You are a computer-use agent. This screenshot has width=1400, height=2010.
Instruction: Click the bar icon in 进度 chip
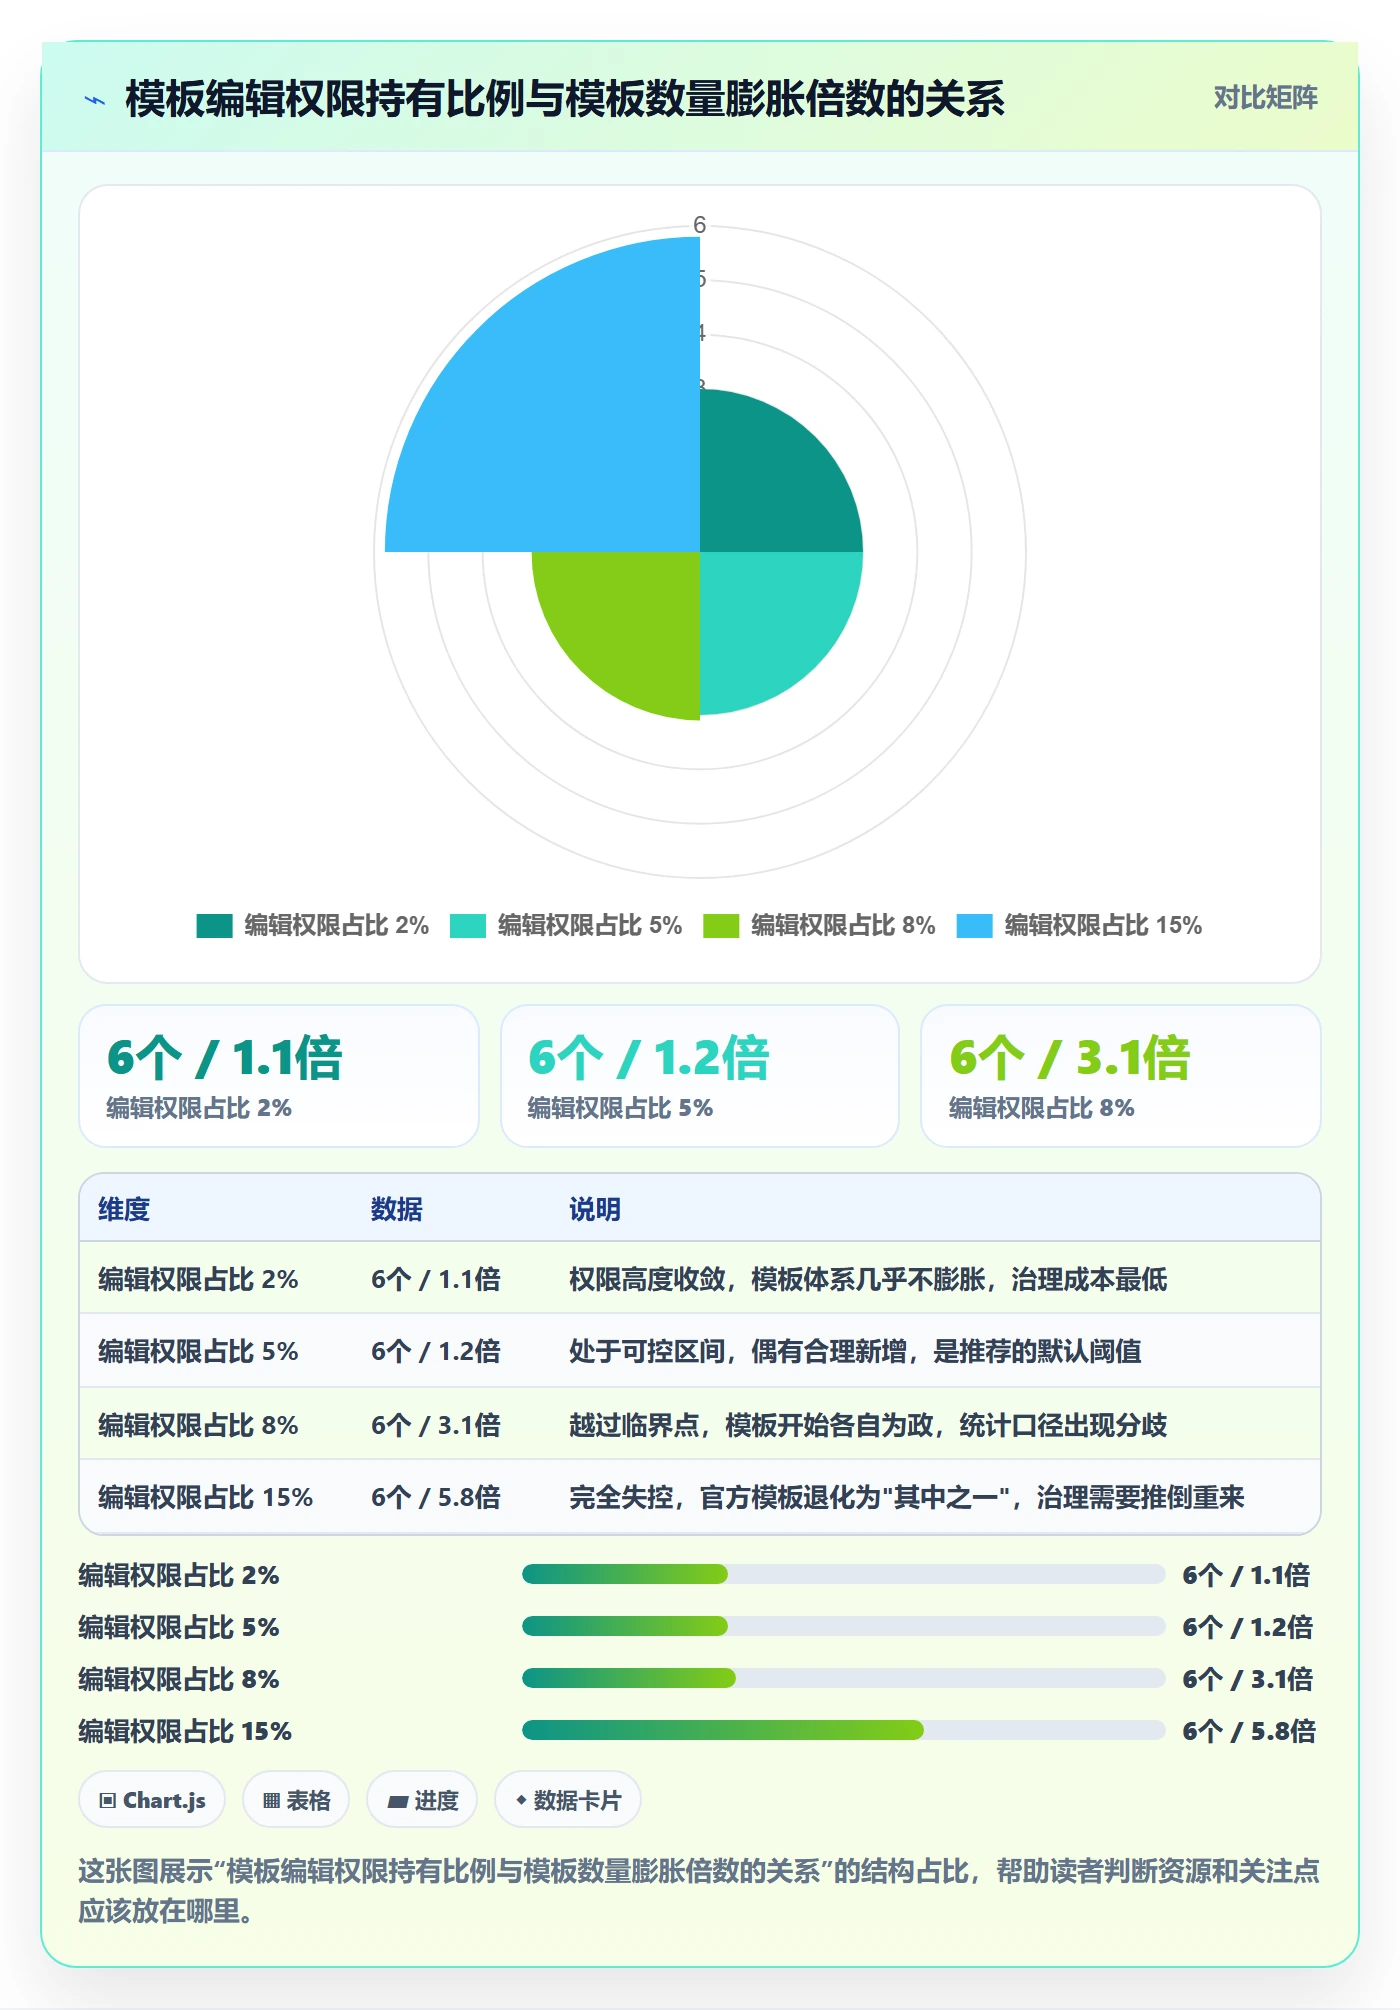[x=398, y=1802]
